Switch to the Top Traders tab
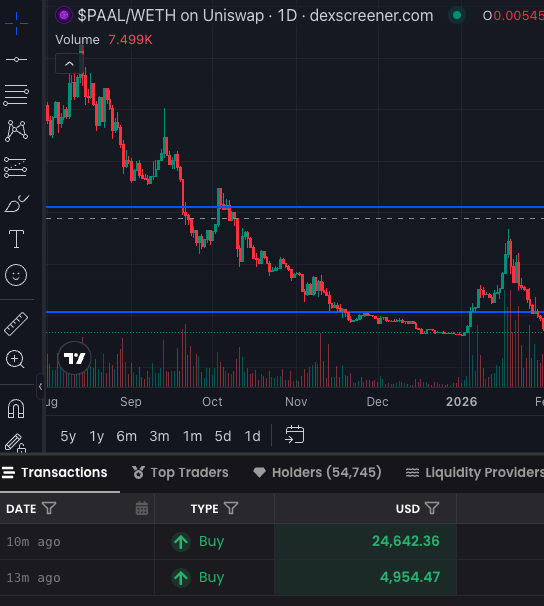Screen dimensions: 544x606 click(x=180, y=472)
